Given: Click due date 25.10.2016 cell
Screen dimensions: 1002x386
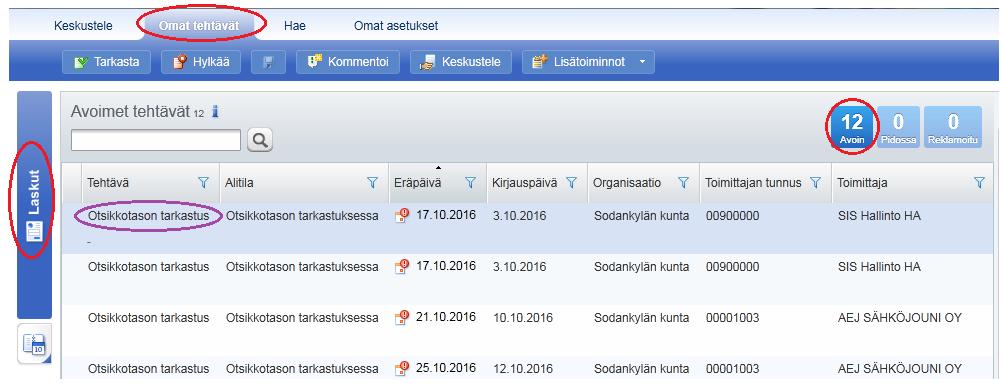Looking at the screenshot, I should (x=446, y=368).
